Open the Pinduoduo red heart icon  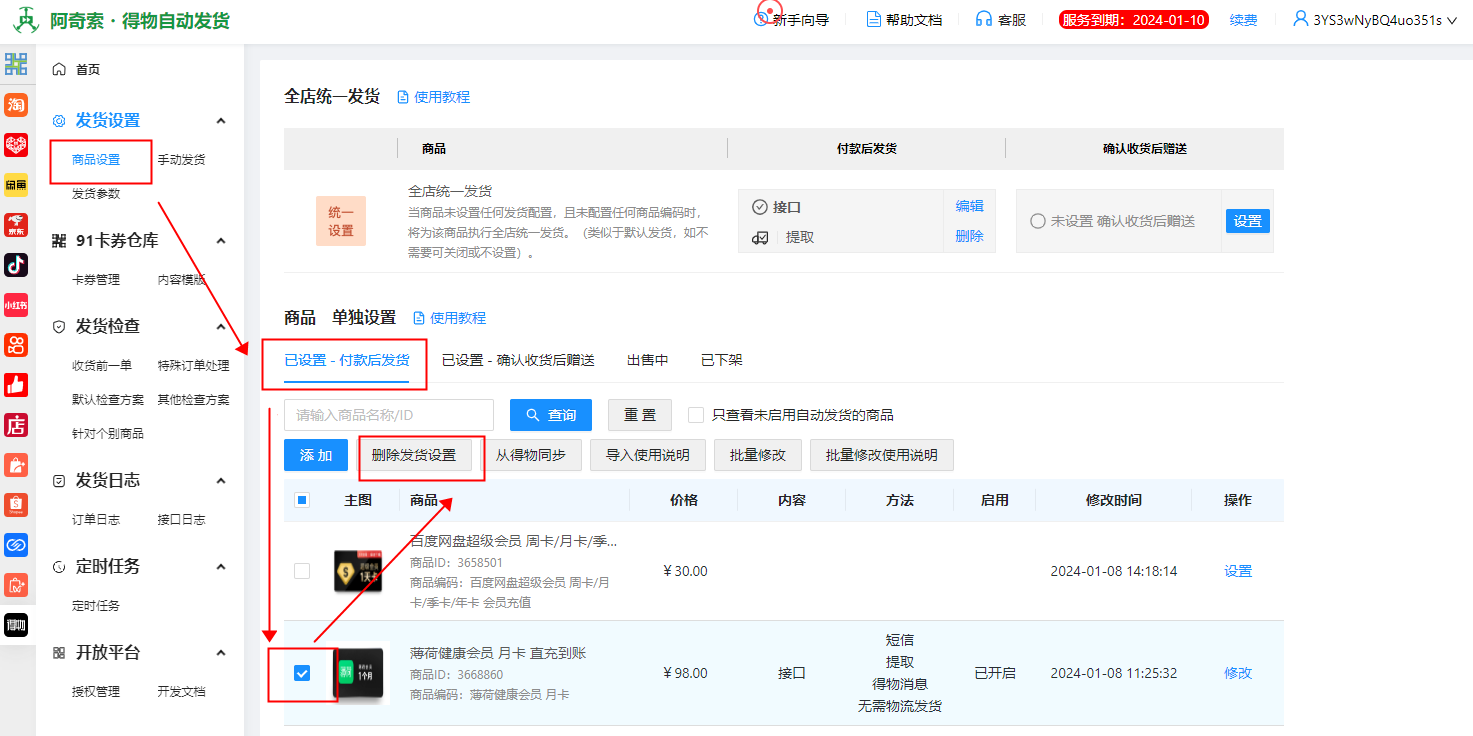pyautogui.click(x=16, y=144)
